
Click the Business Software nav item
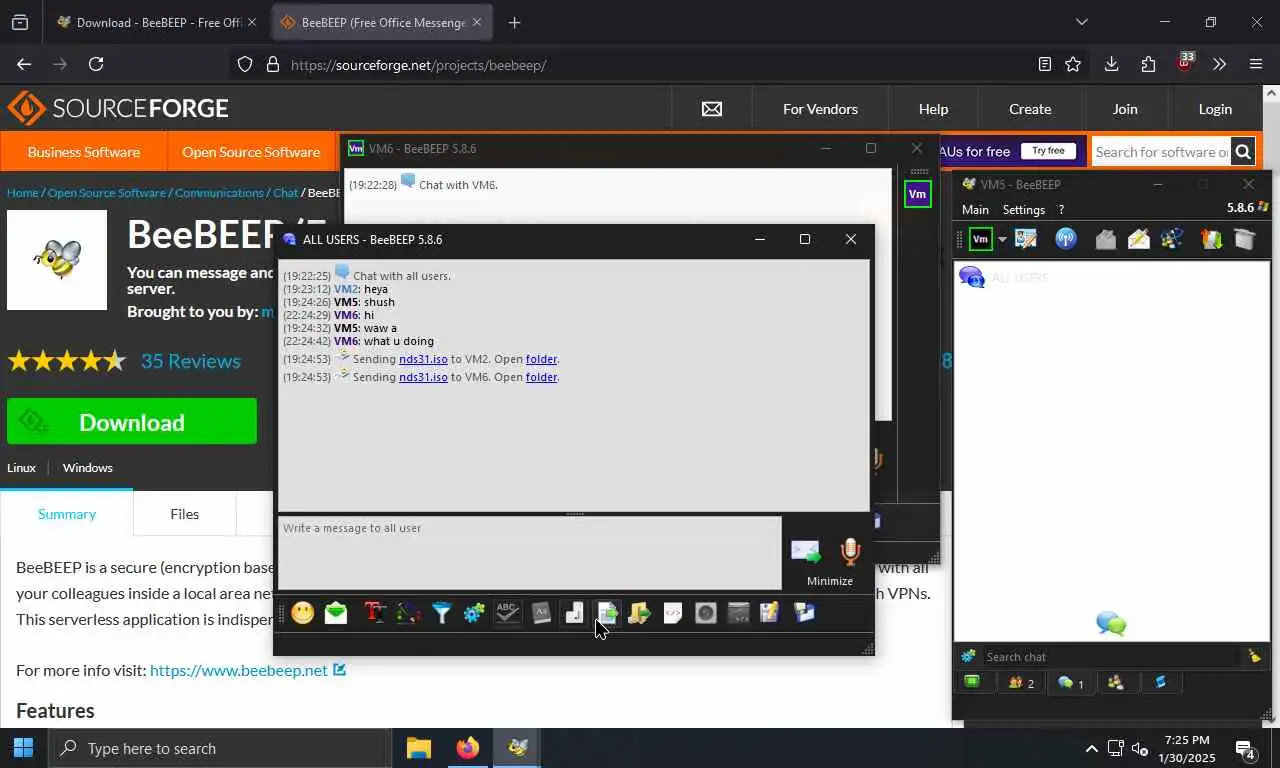coord(84,152)
